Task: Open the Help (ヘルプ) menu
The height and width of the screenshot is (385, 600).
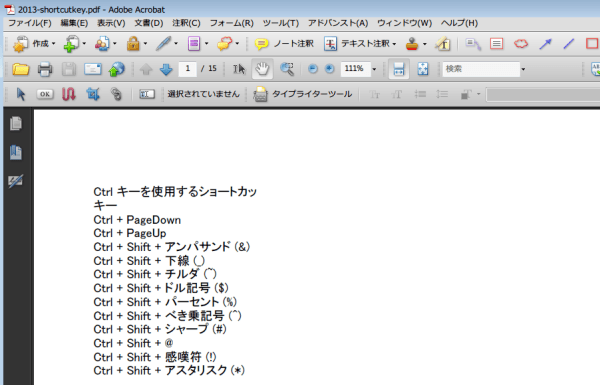Action: pos(459,23)
